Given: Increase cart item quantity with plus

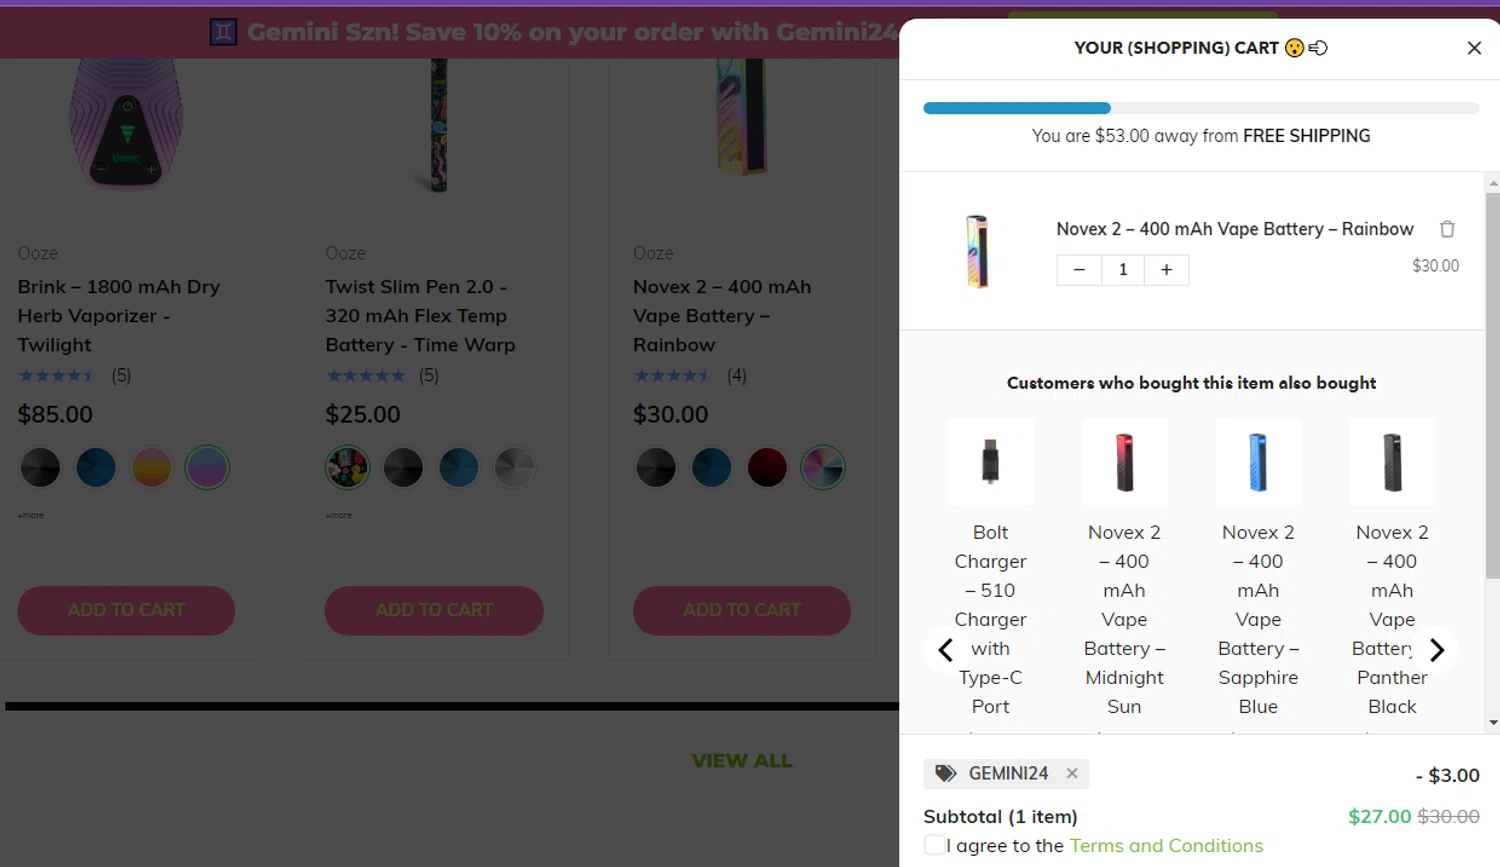Looking at the screenshot, I should (x=1166, y=270).
